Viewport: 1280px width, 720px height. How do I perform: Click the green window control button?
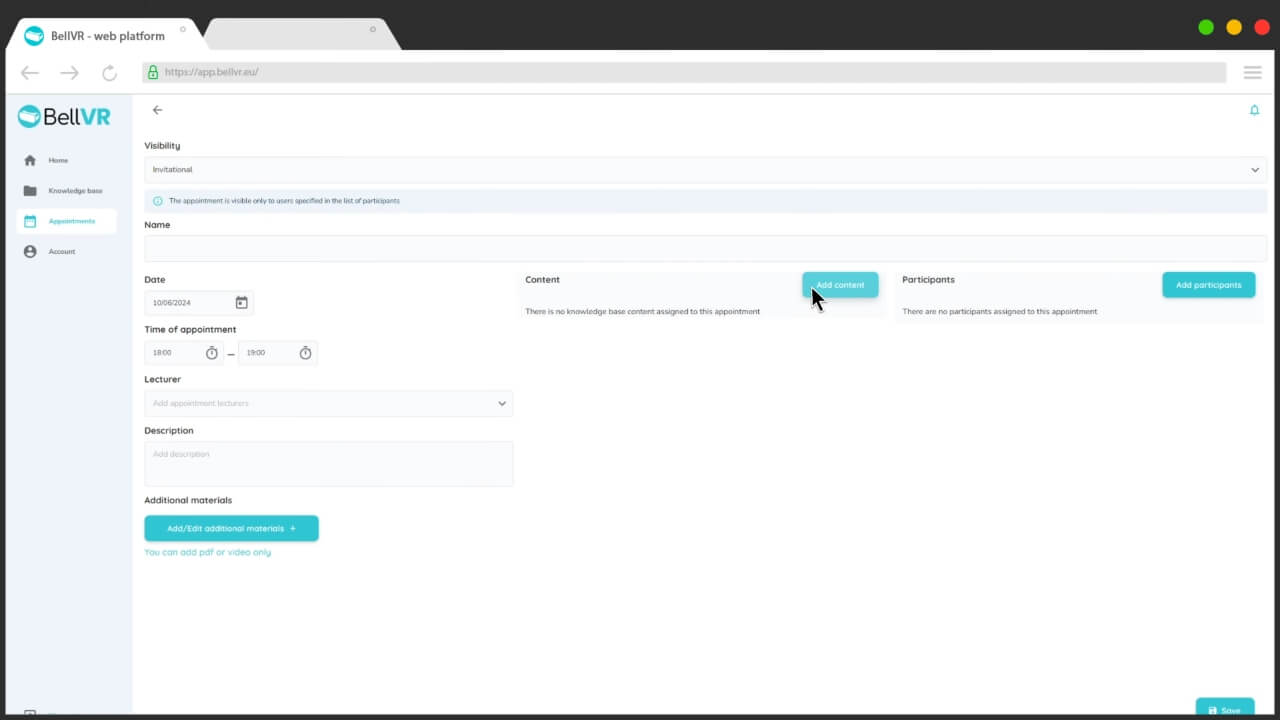1206,27
